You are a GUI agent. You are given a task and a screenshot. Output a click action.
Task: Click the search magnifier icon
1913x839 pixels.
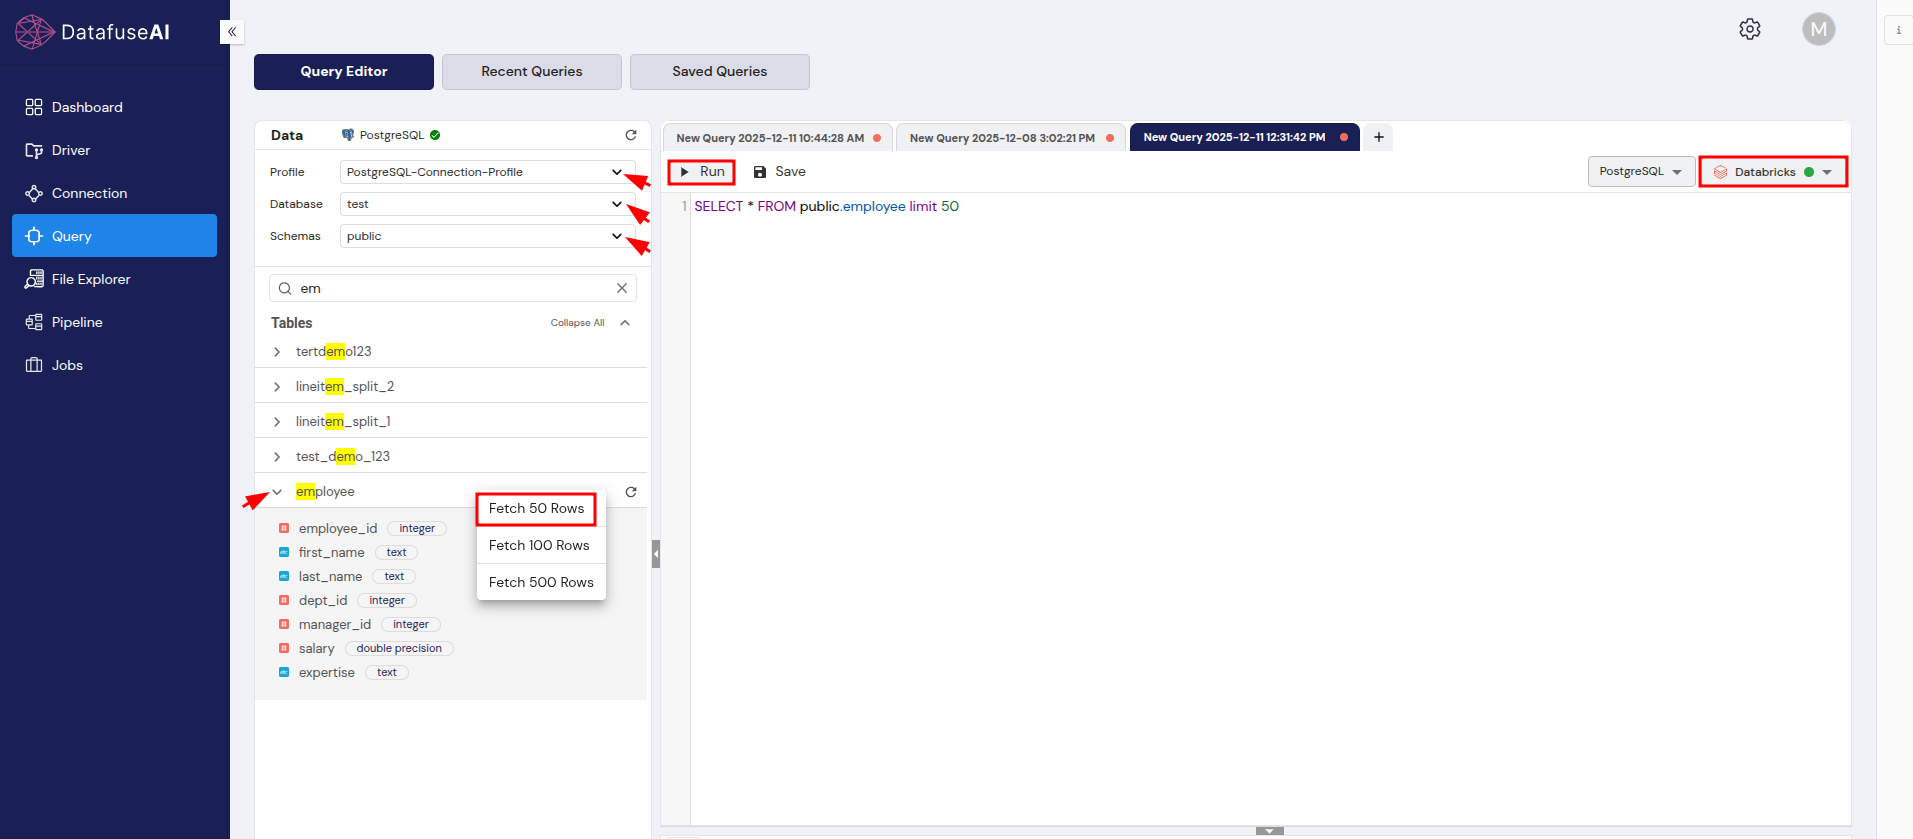point(285,288)
